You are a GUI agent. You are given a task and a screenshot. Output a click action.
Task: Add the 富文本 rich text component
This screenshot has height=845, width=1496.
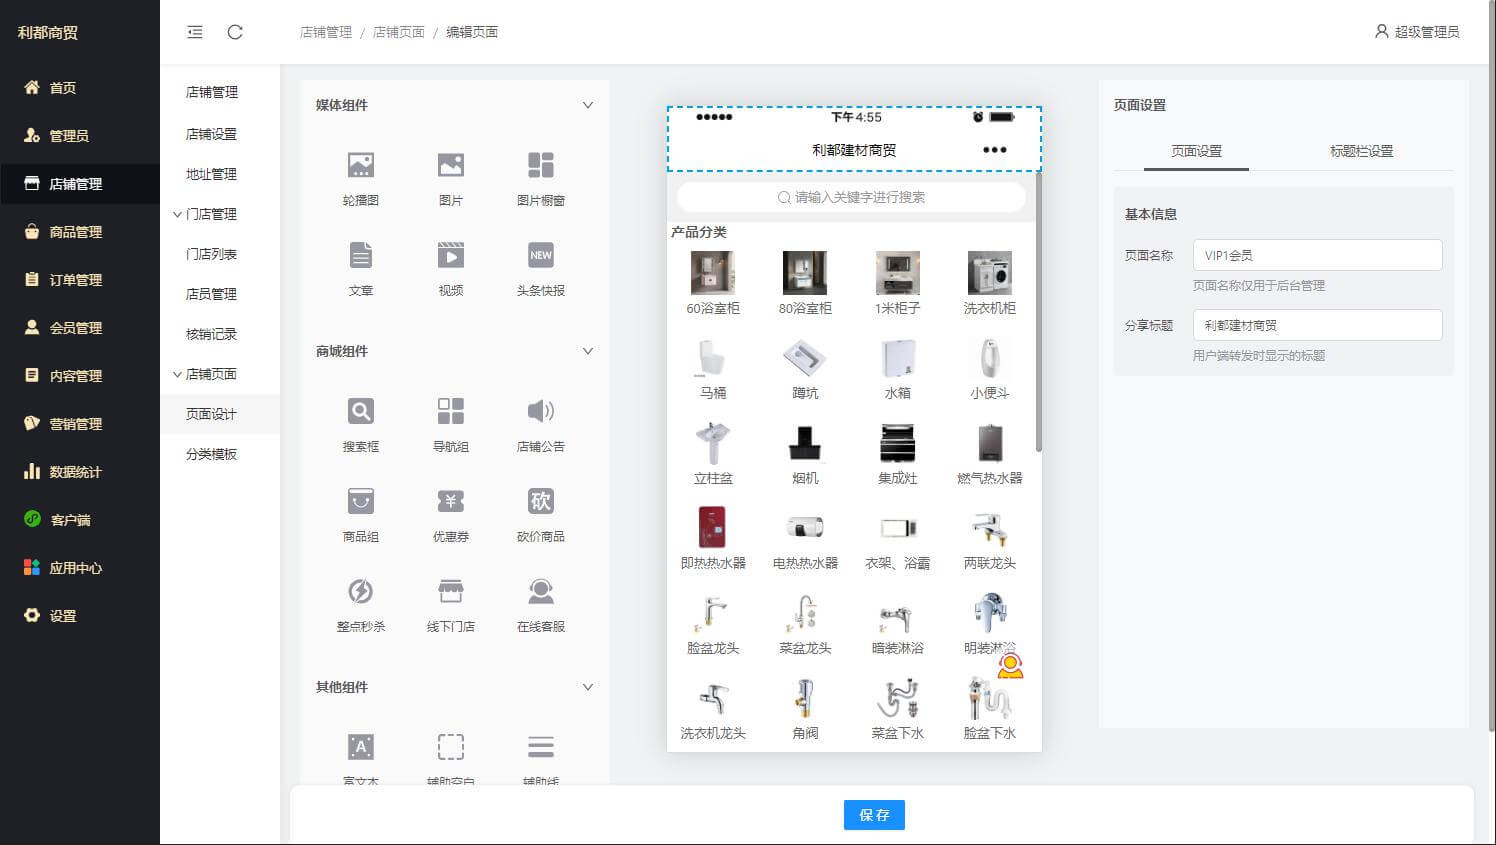click(x=360, y=758)
